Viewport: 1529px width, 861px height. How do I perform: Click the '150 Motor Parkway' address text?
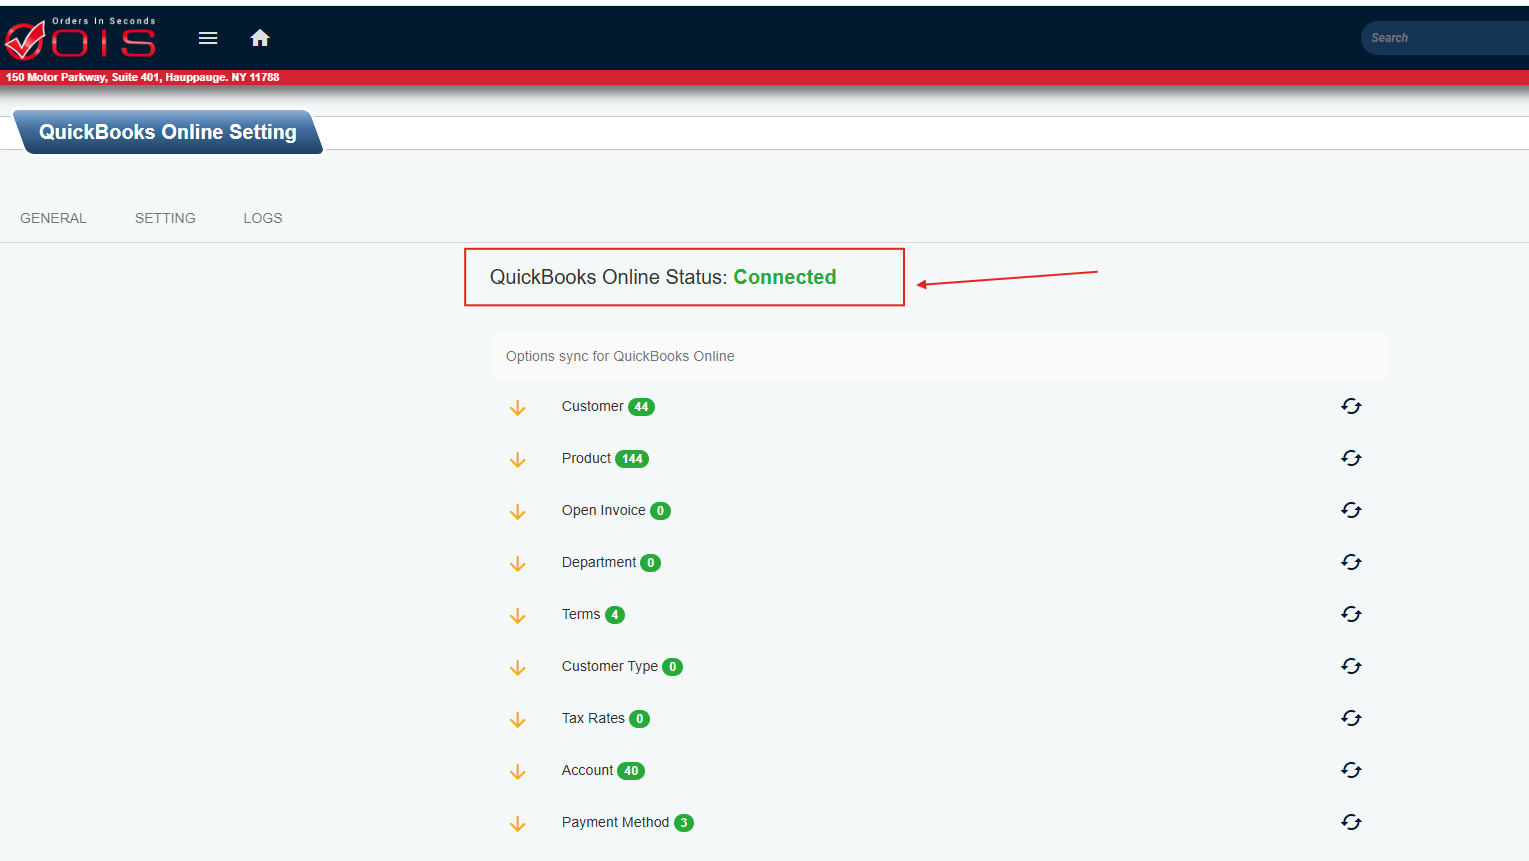click(143, 77)
